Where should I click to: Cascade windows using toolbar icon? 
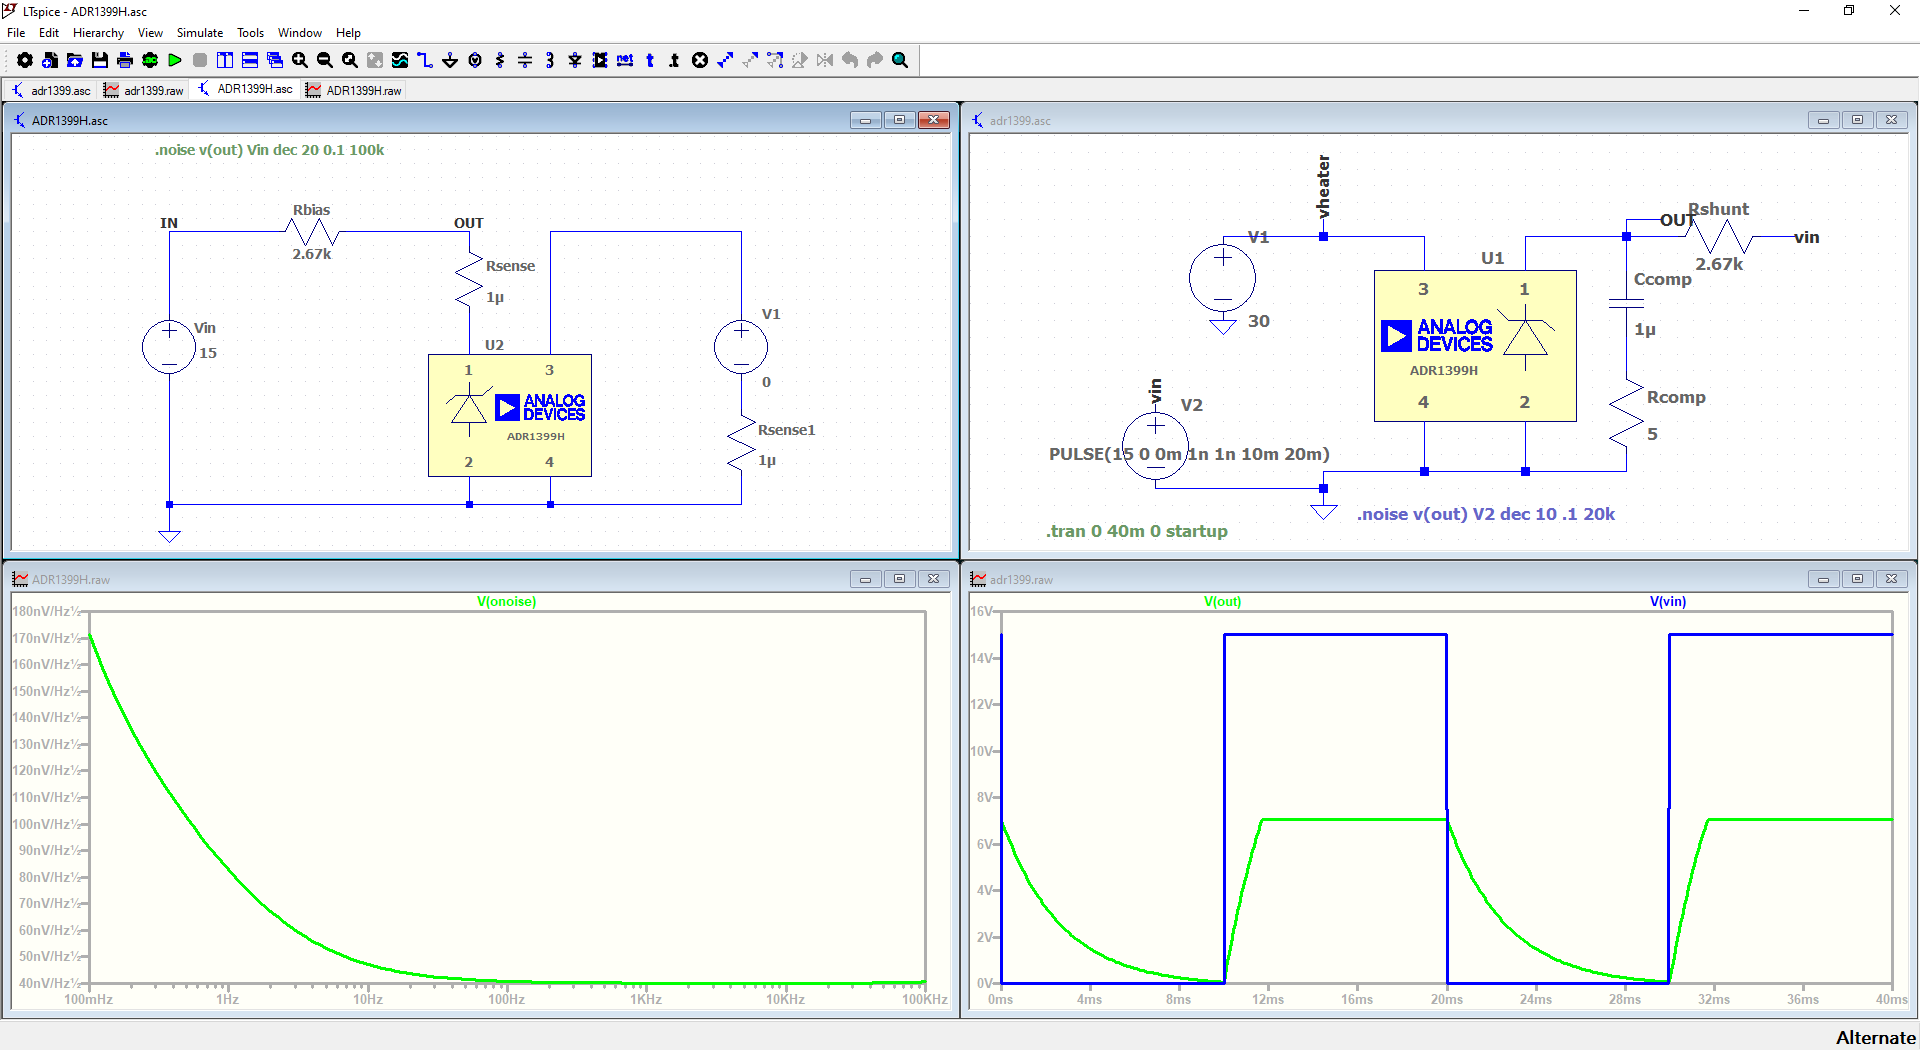click(x=275, y=60)
